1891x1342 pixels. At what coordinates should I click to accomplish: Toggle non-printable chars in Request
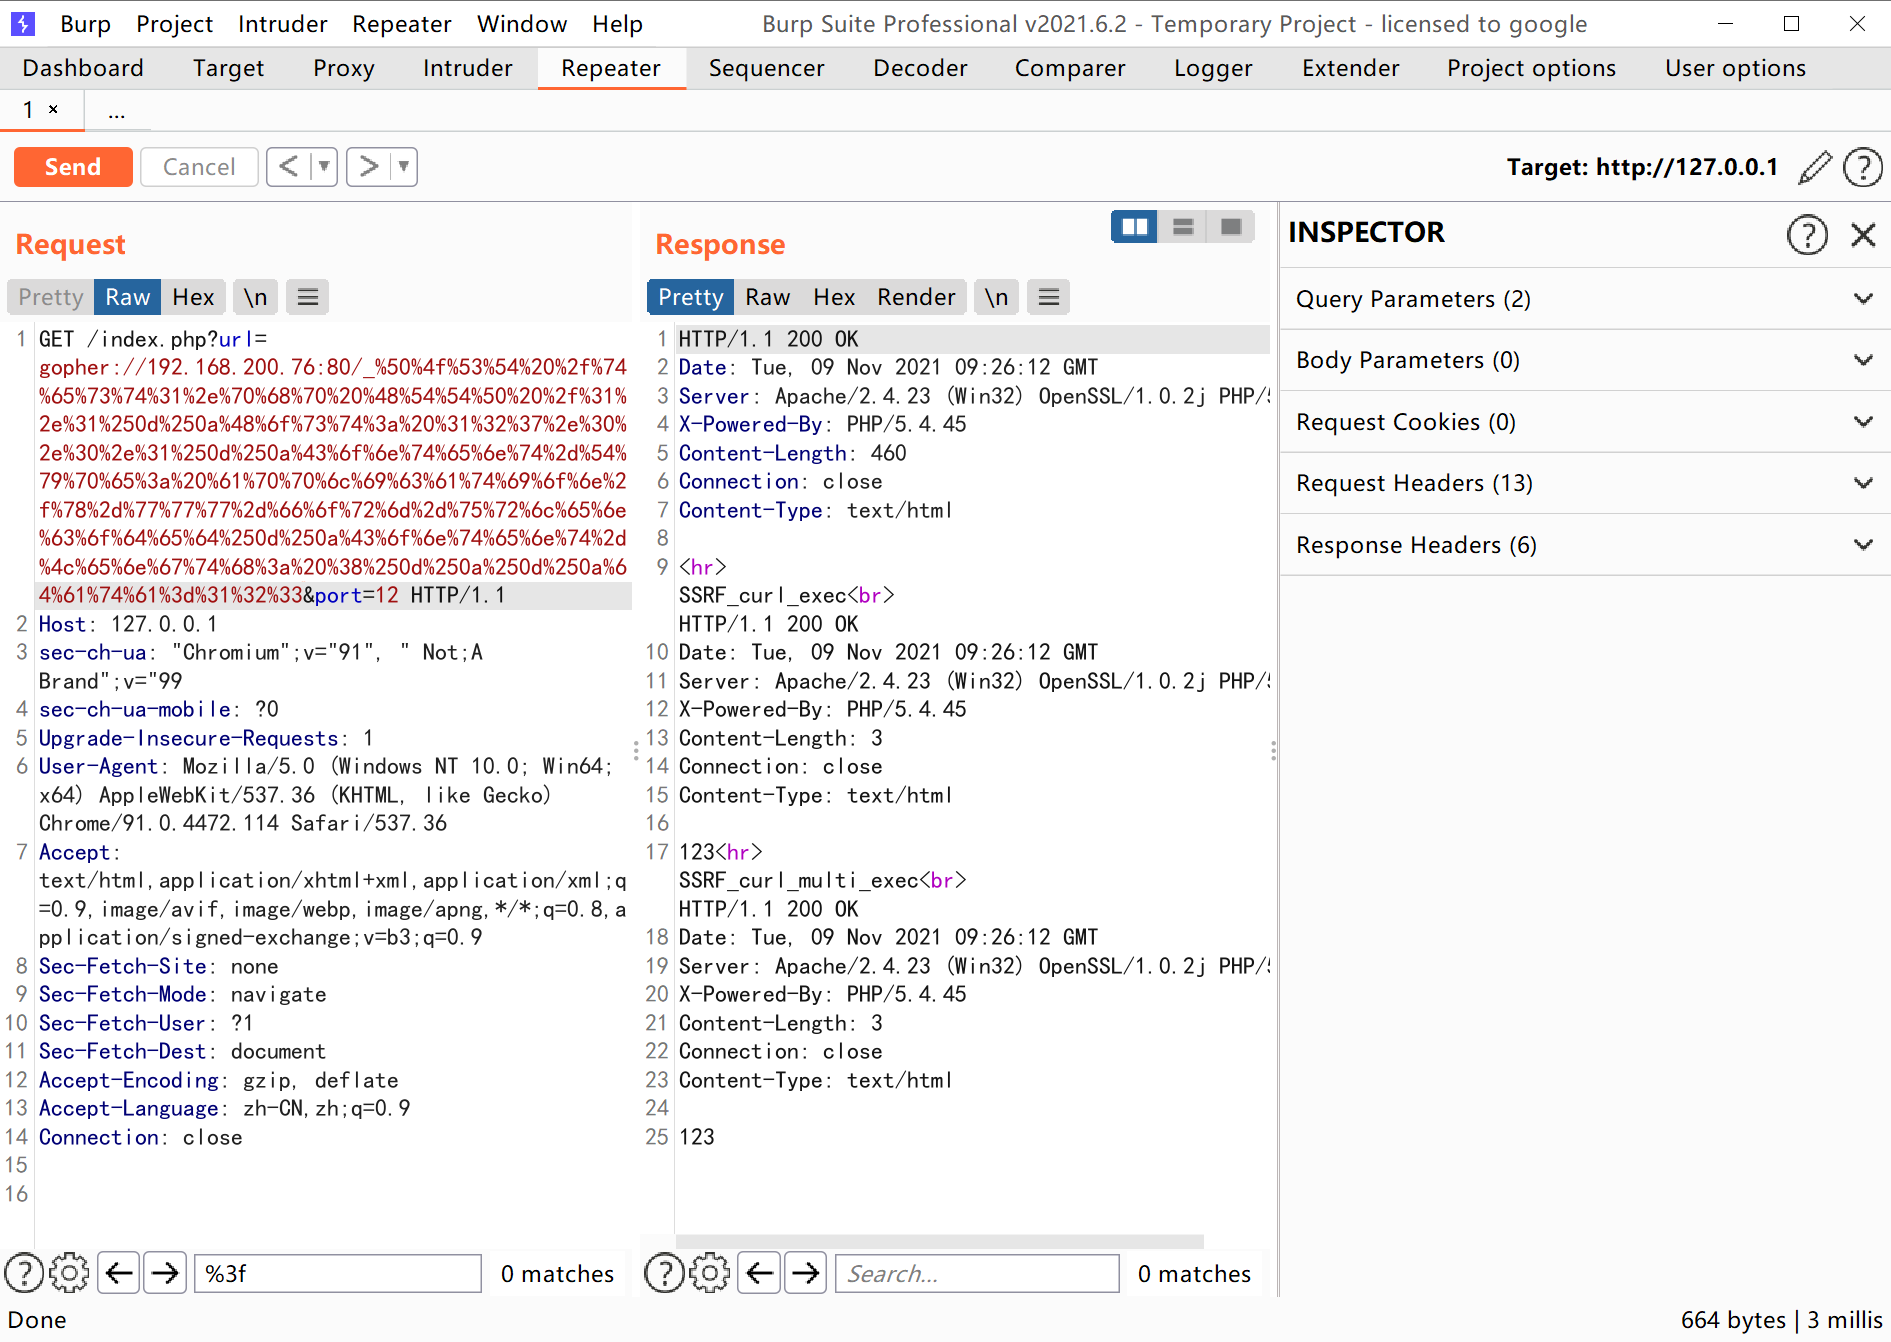[256, 297]
